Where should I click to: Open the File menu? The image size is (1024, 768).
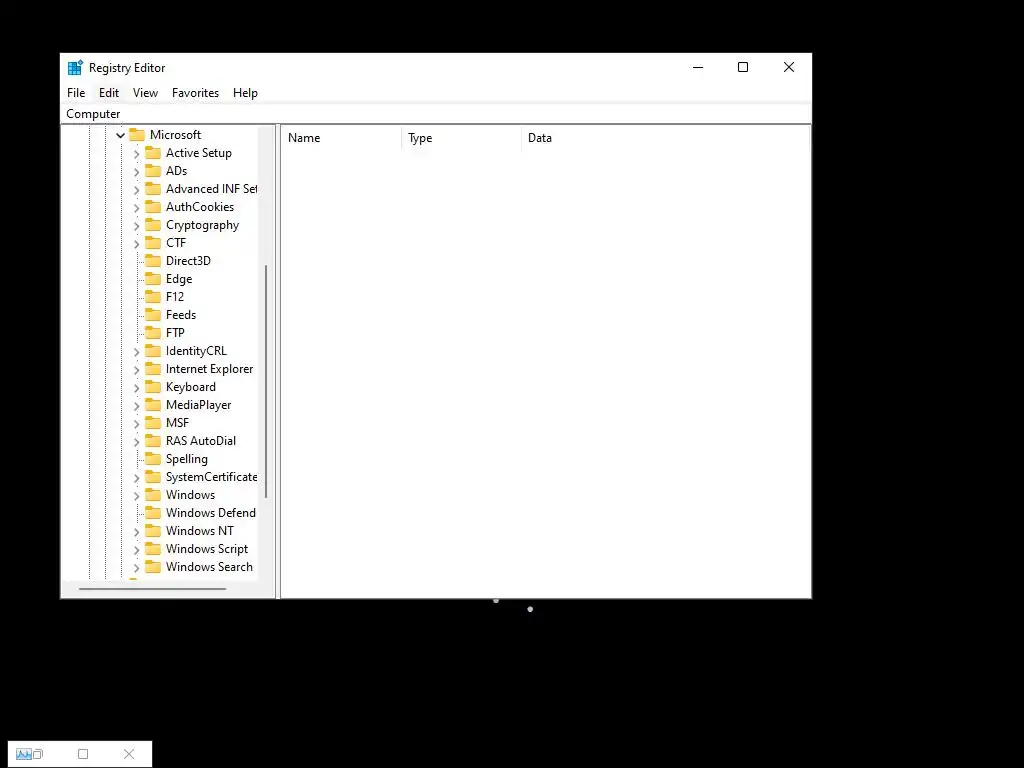[x=76, y=93]
